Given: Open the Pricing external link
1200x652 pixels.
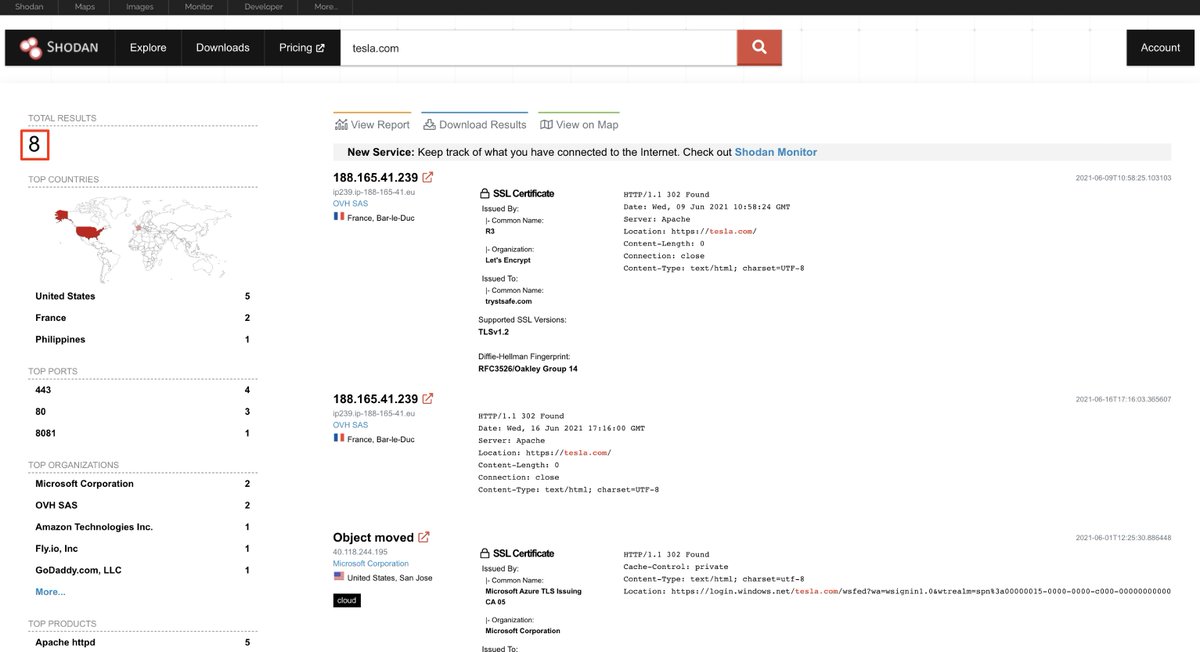Looking at the screenshot, I should coord(301,47).
